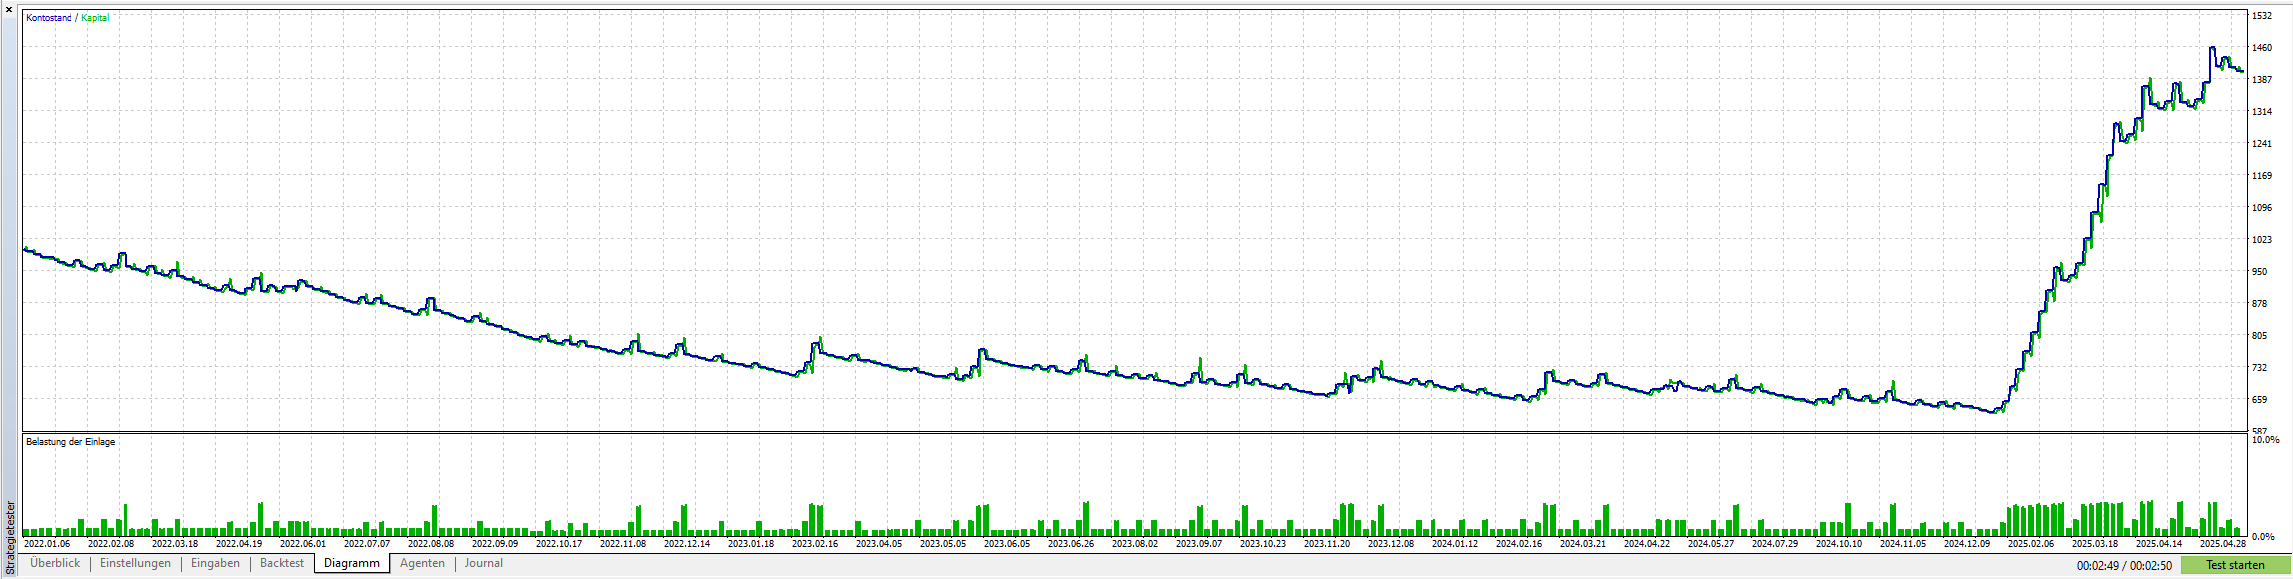Go to the Eingaben tab
The image size is (2293, 579).
pos(215,564)
